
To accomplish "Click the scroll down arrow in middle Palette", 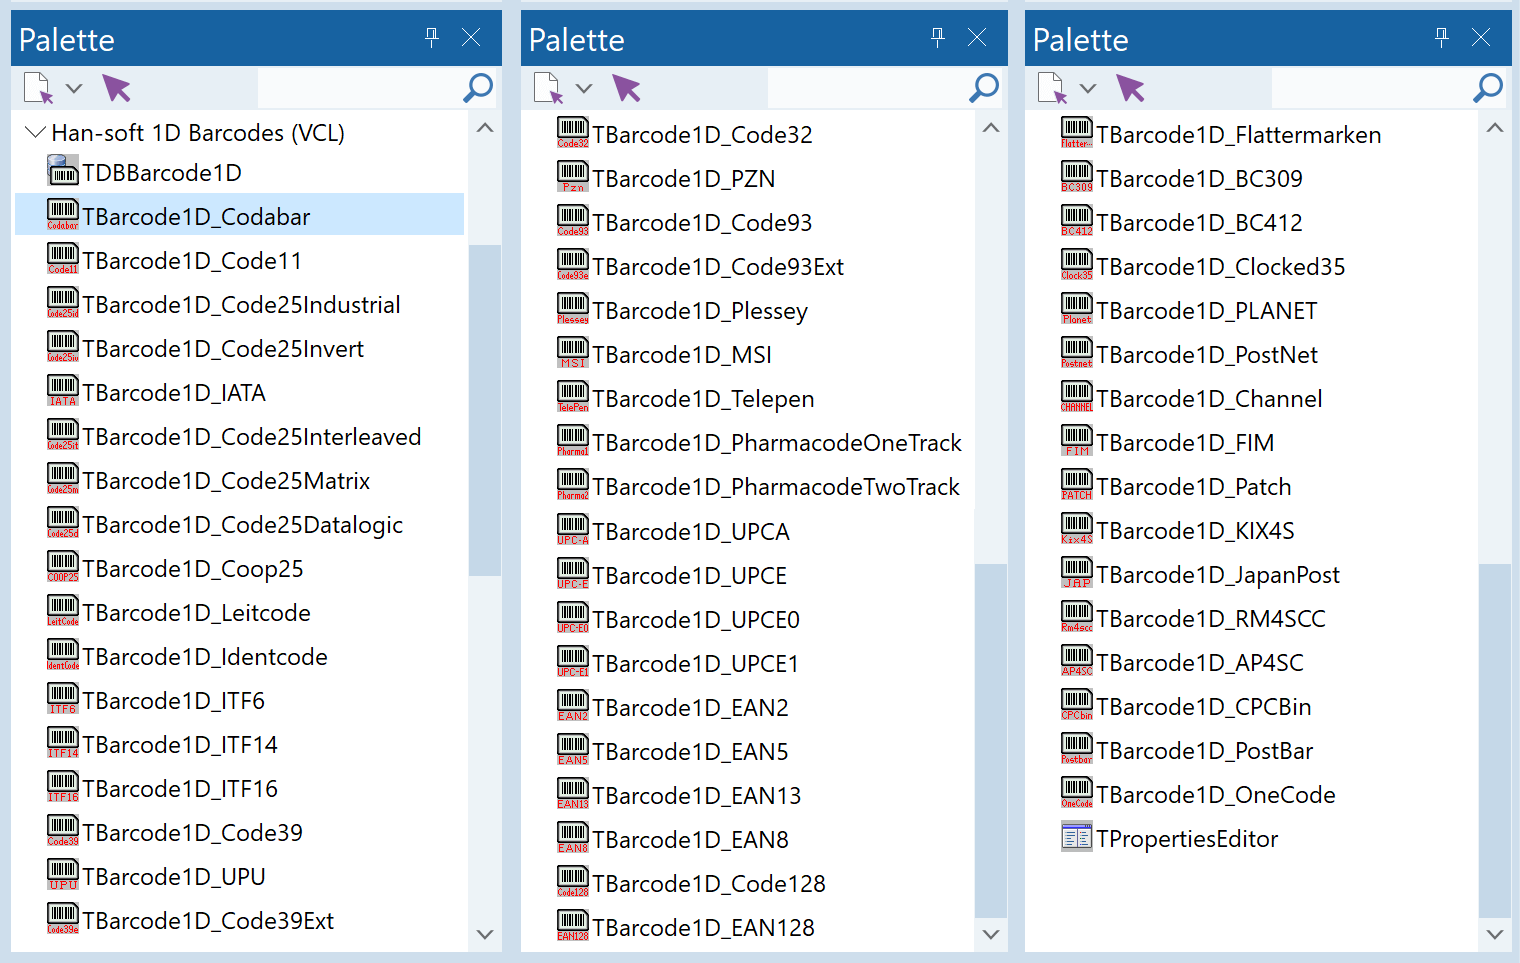I will (x=991, y=934).
